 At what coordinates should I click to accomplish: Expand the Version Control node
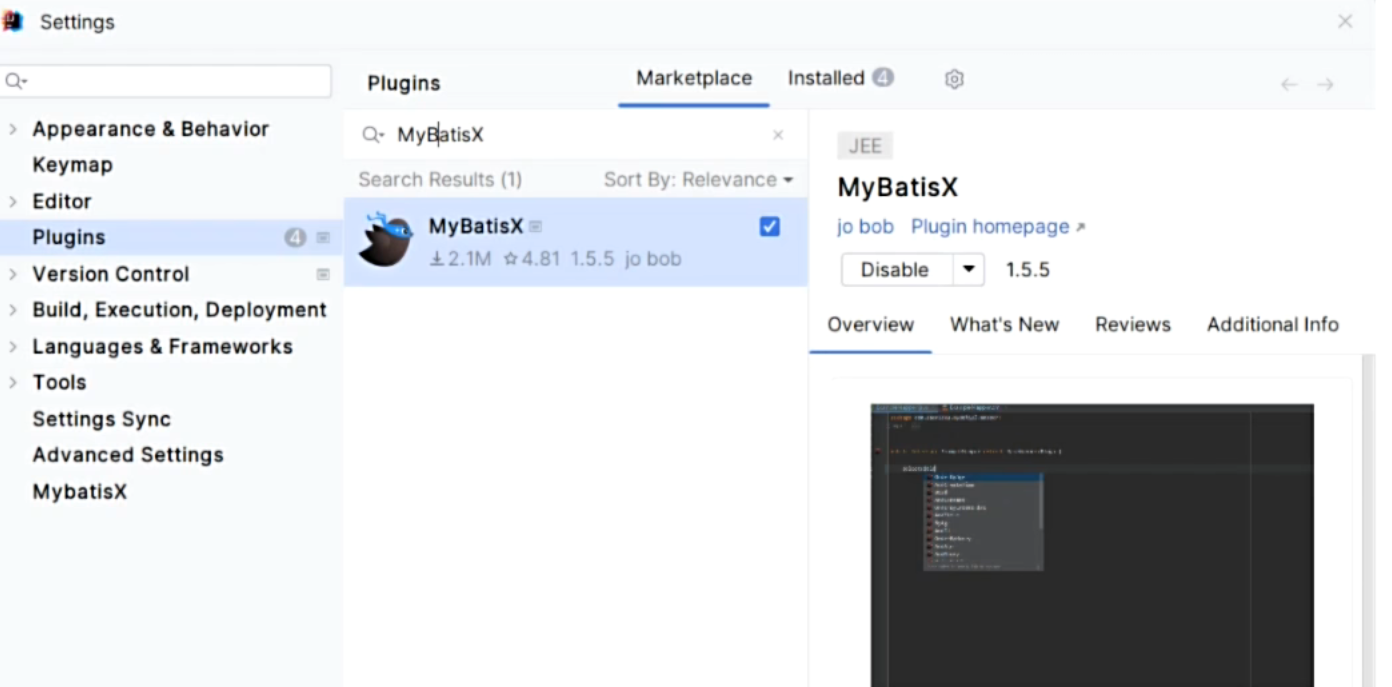pos(13,274)
